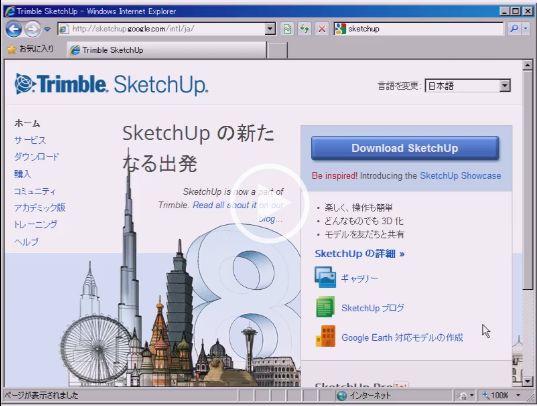Click the magnifier search button
This screenshot has height=406, width=537.
[x=514, y=29]
